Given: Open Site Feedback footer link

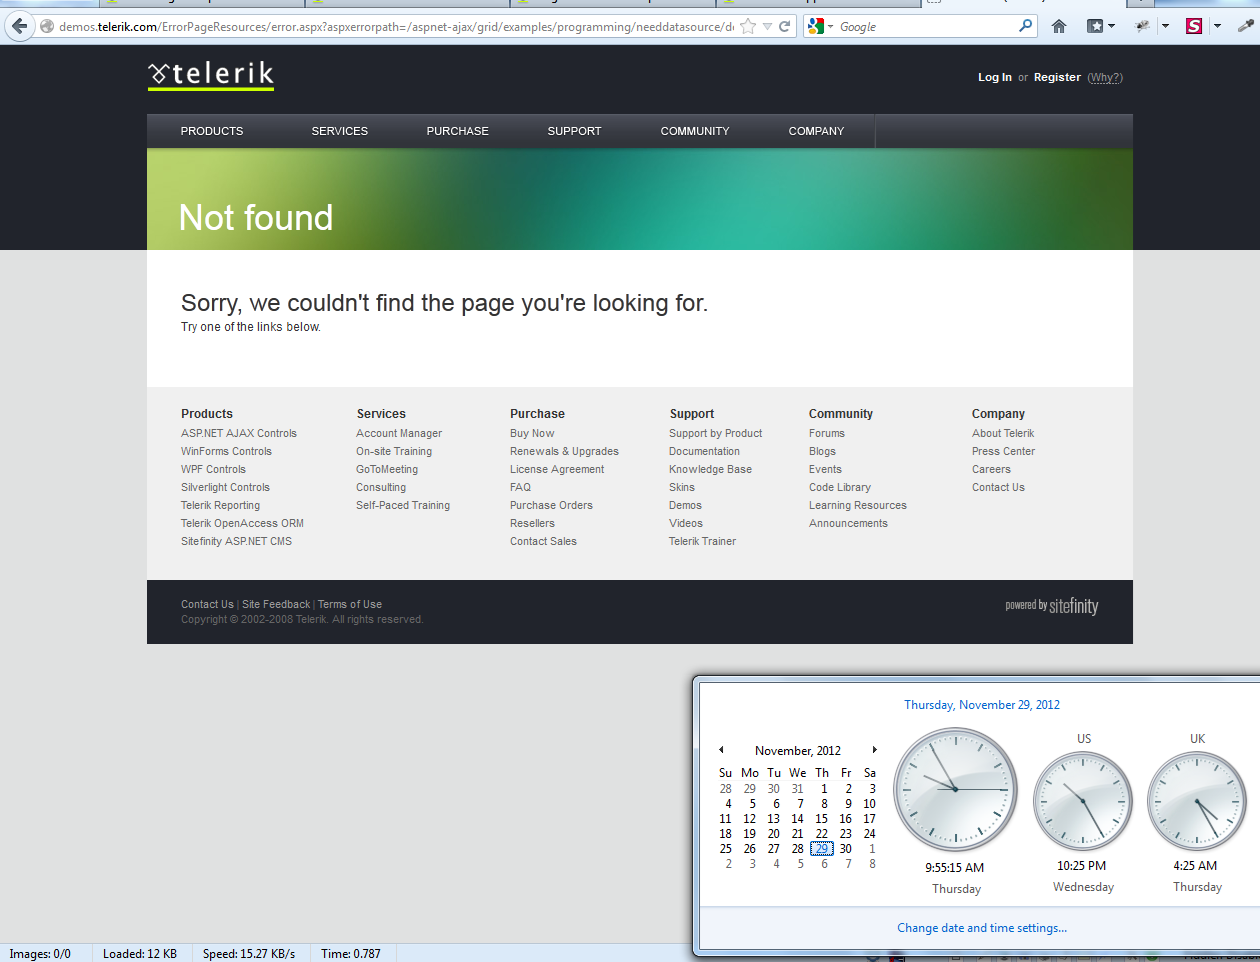Looking at the screenshot, I should pyautogui.click(x=276, y=604).
